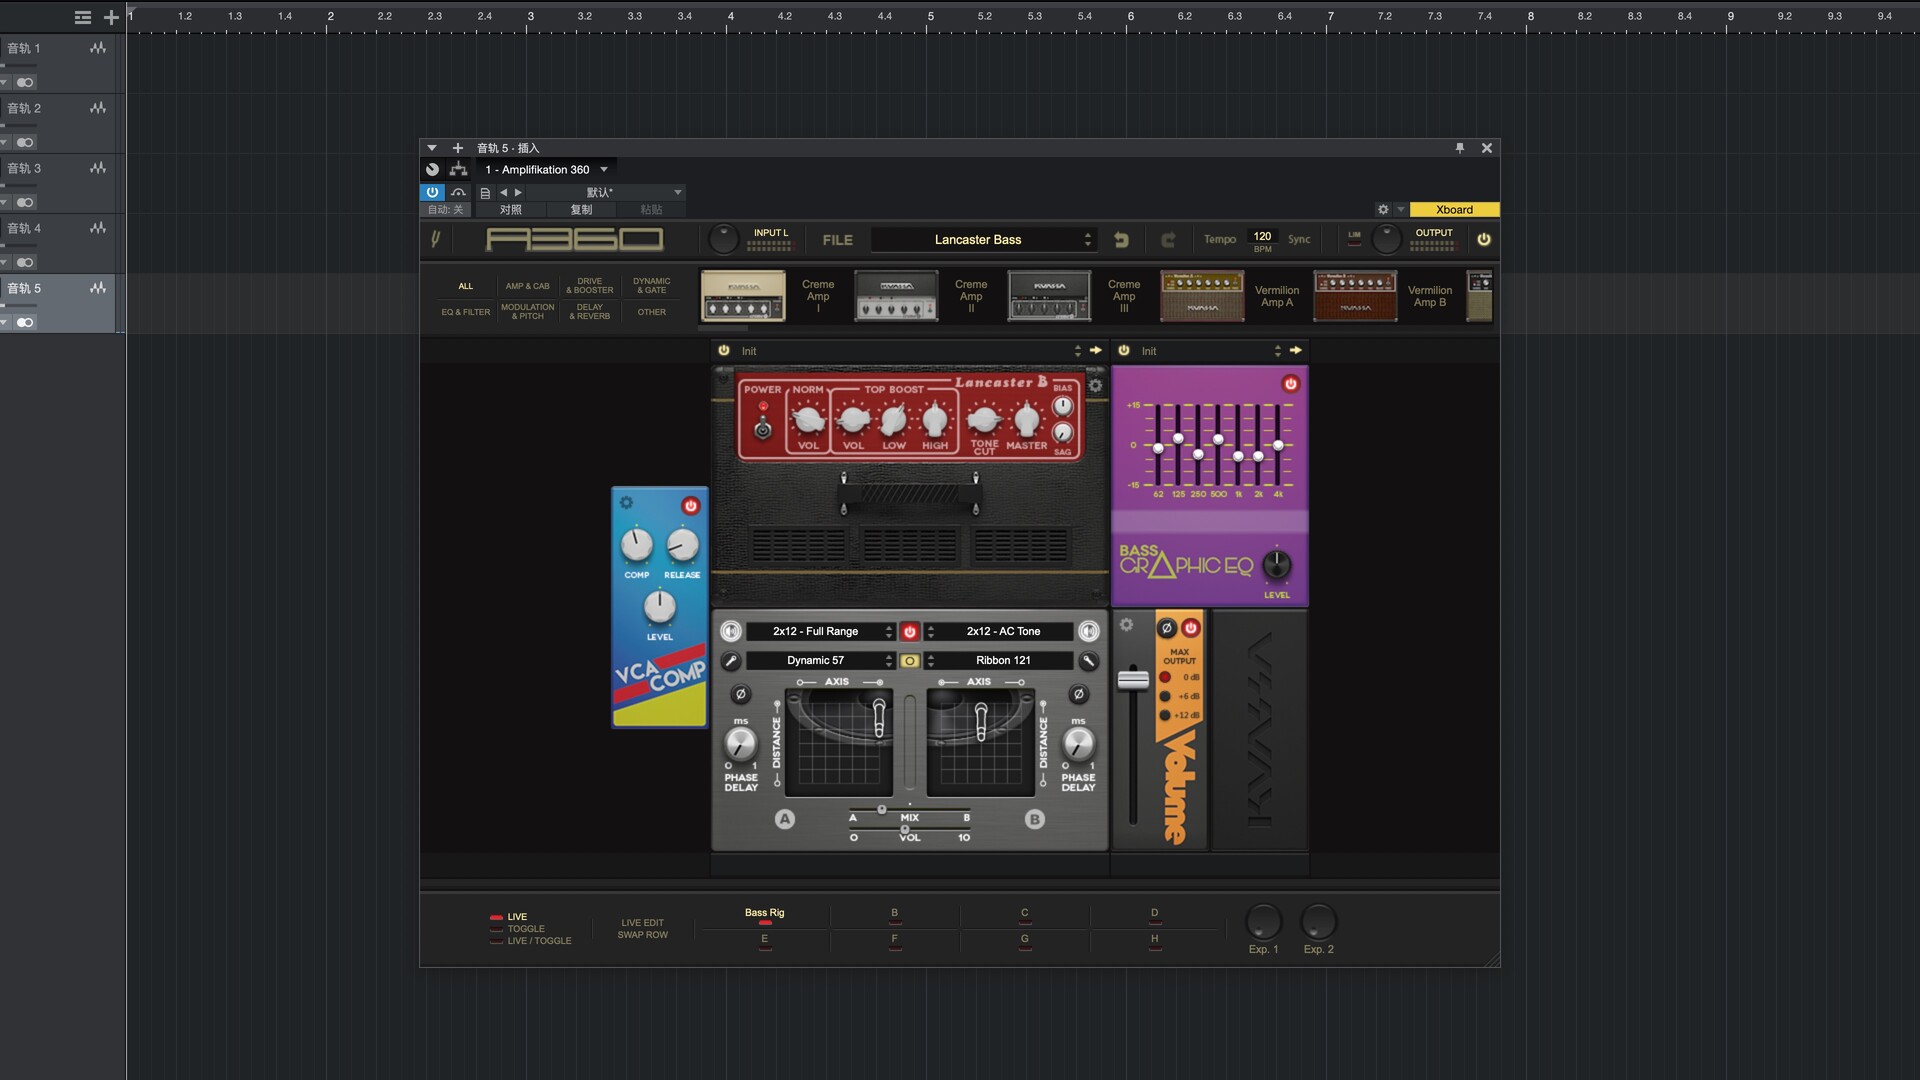Open the Dynamic 57 microphone dropdown

(819, 661)
